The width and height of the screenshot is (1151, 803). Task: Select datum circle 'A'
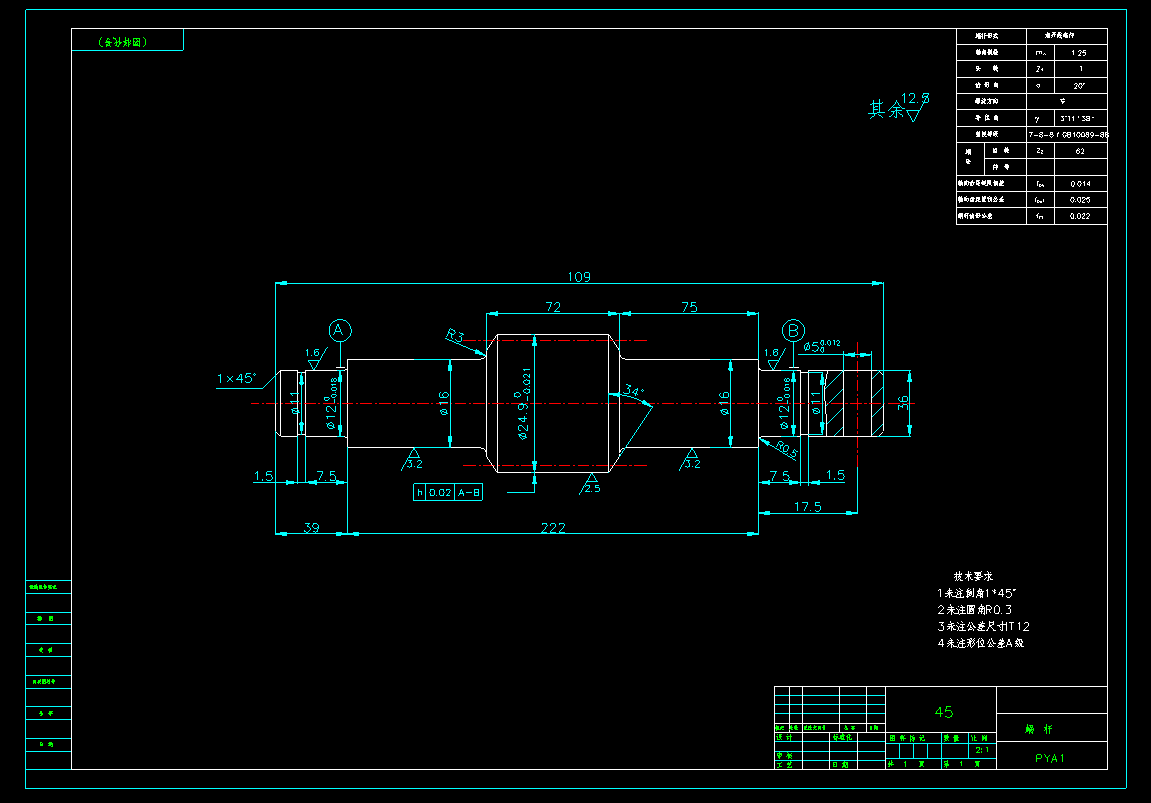[339, 330]
